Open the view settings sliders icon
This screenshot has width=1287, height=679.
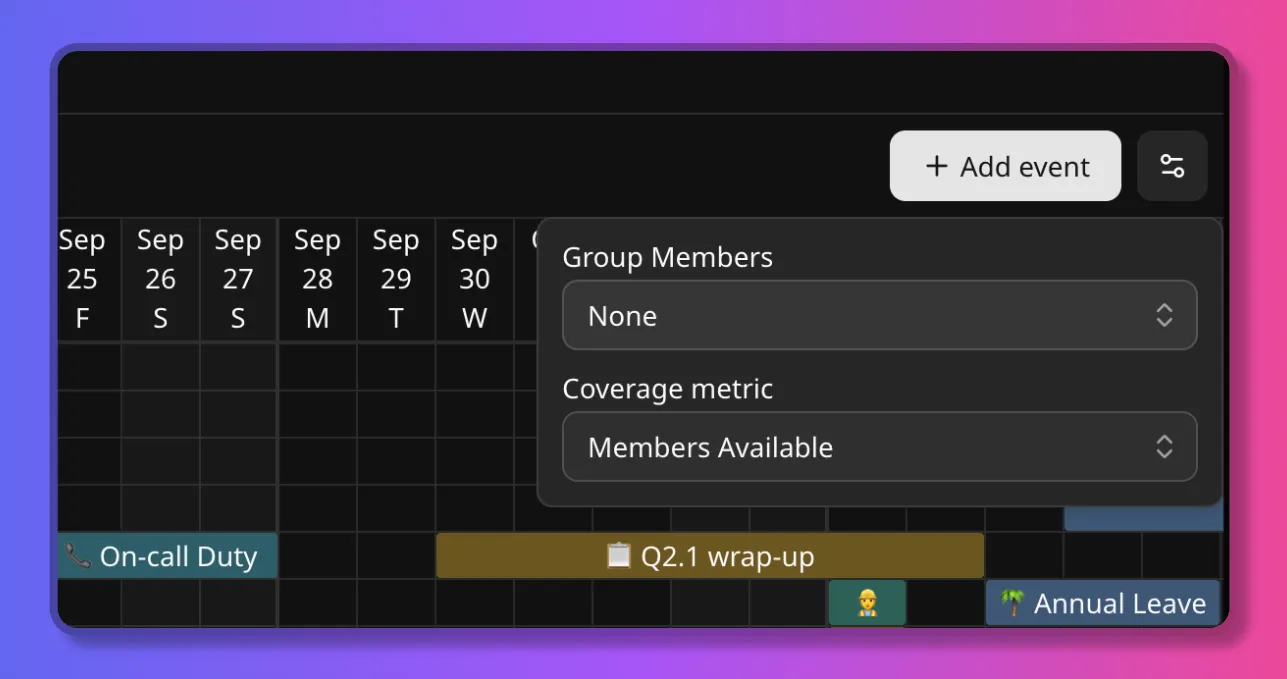1172,166
